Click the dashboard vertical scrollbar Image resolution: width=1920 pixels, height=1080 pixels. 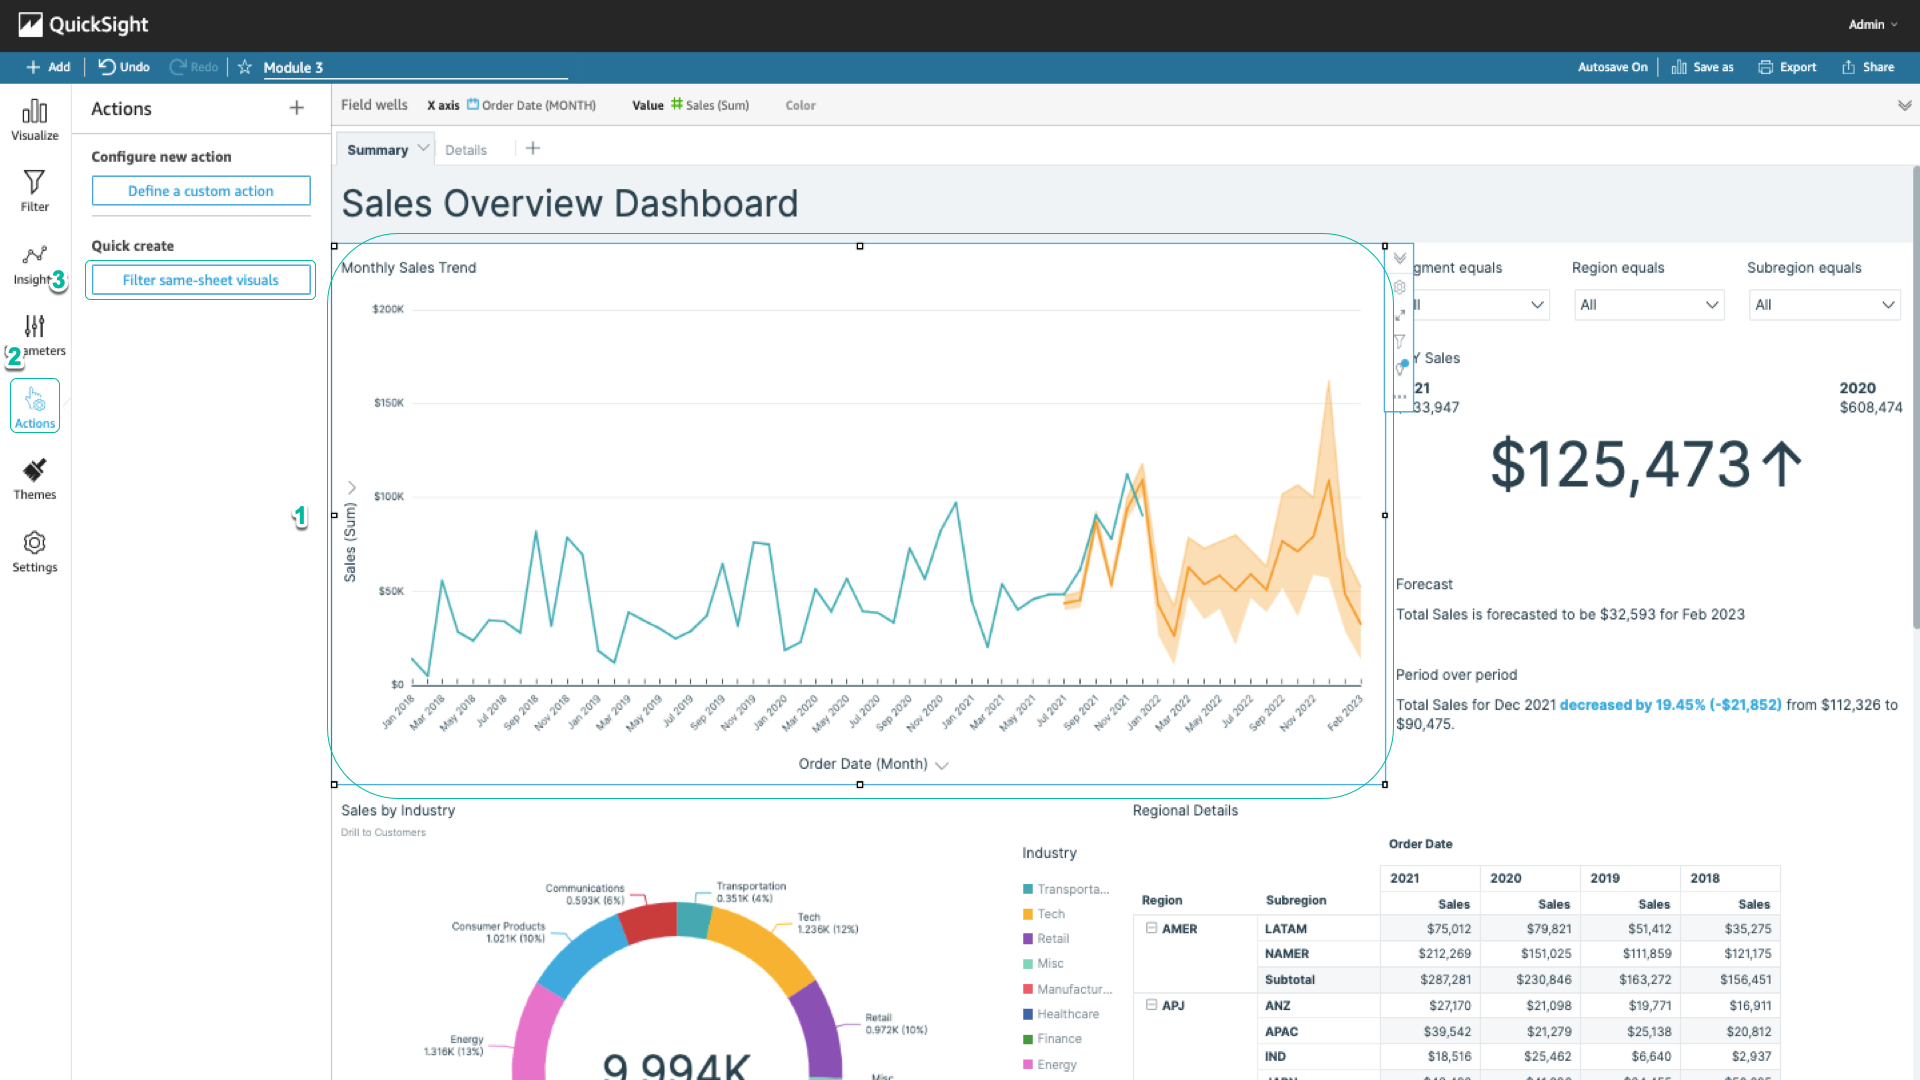click(1915, 398)
